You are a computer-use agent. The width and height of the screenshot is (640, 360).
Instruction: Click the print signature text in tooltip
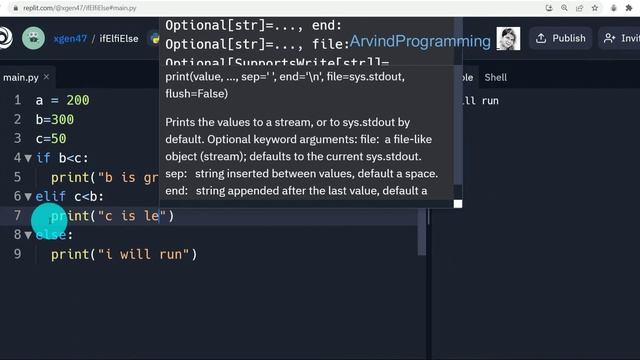coord(285,85)
